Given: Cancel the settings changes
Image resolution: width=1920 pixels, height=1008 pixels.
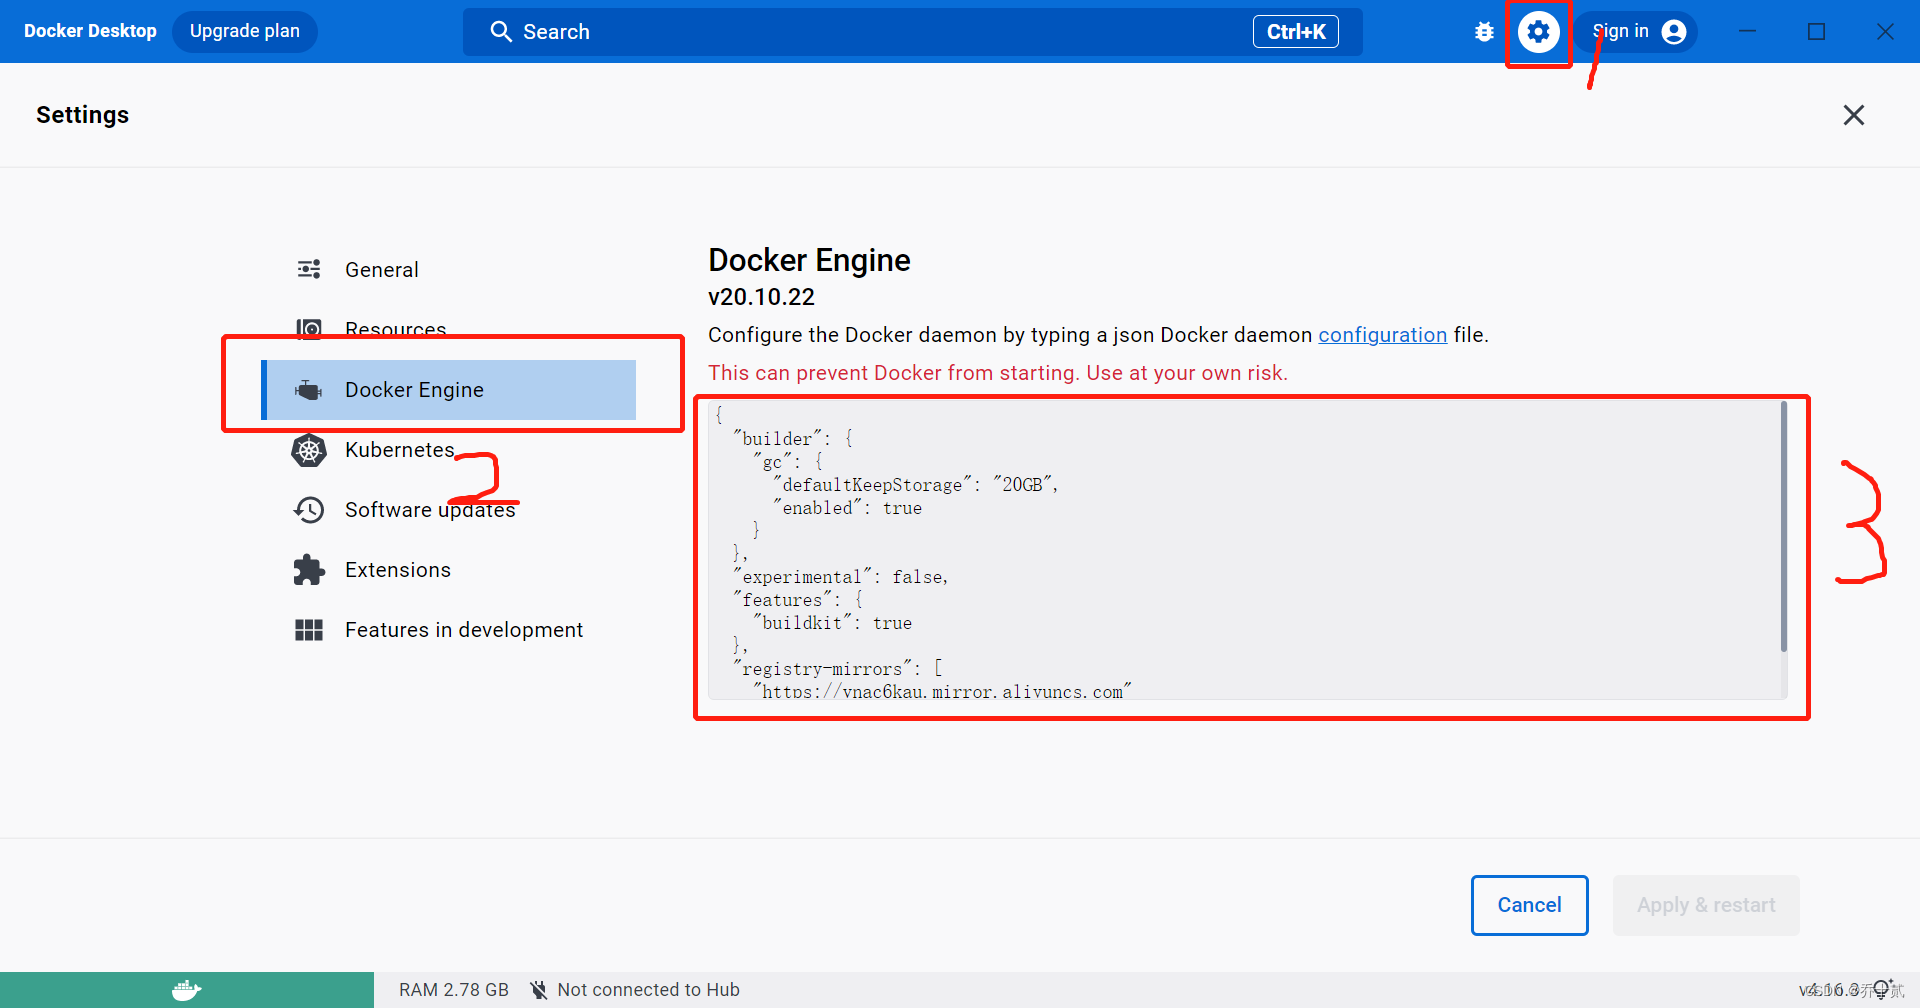Looking at the screenshot, I should pos(1528,904).
